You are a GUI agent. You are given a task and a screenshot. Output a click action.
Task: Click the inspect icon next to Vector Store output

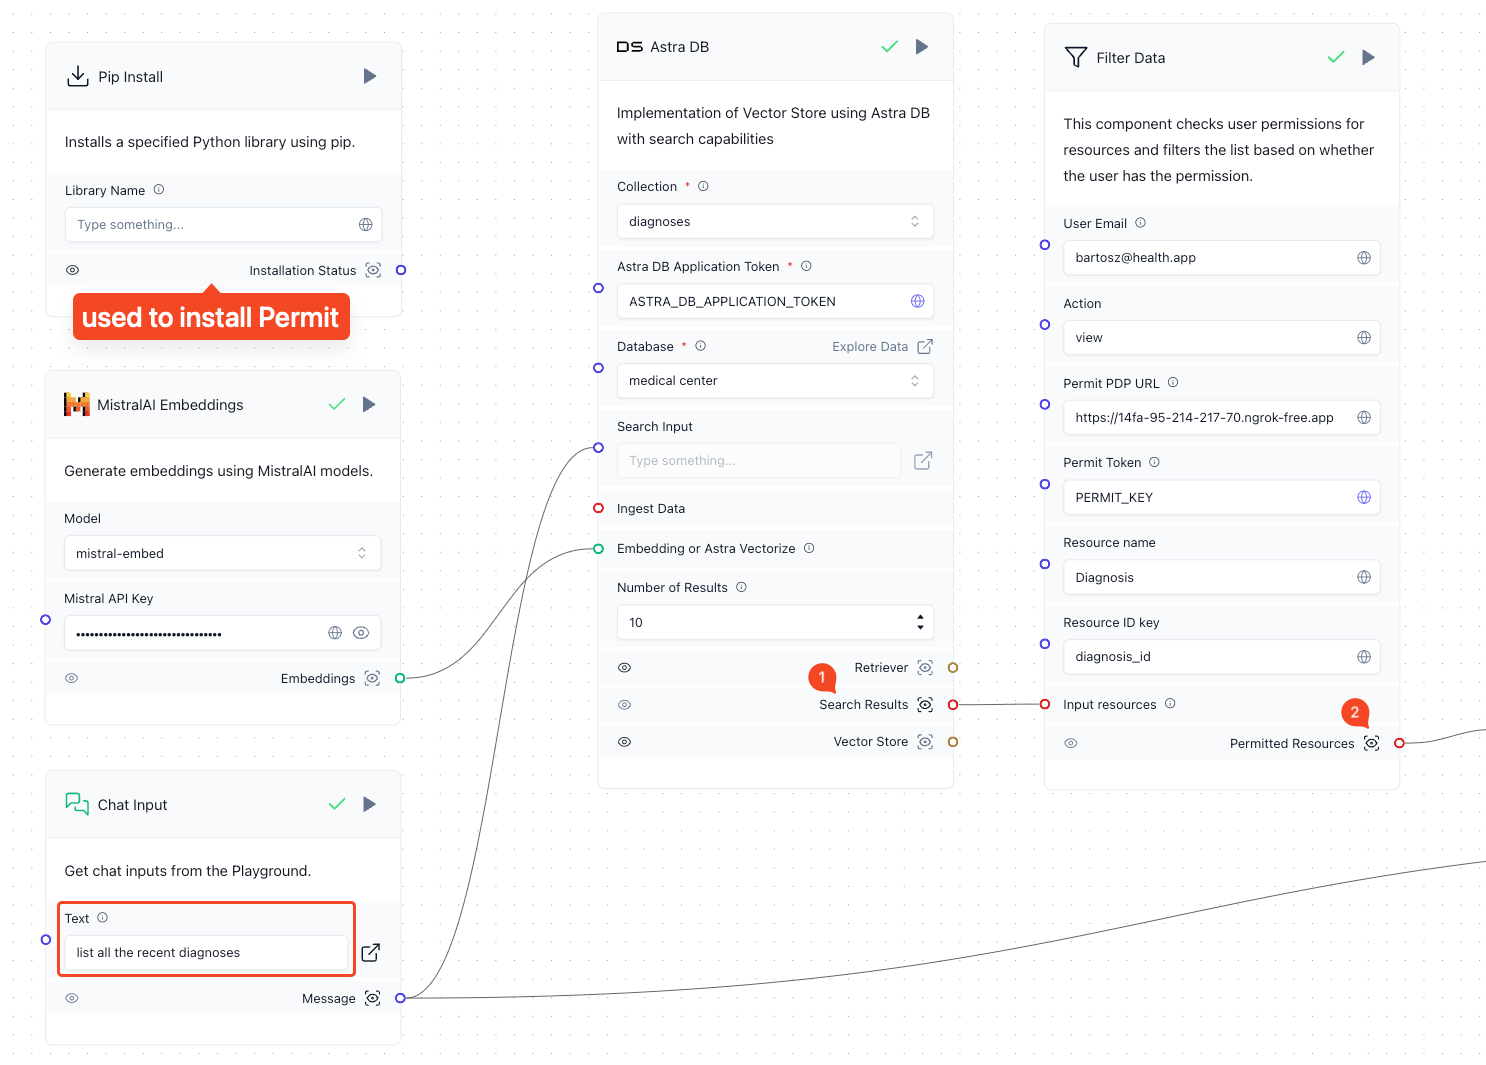click(924, 741)
